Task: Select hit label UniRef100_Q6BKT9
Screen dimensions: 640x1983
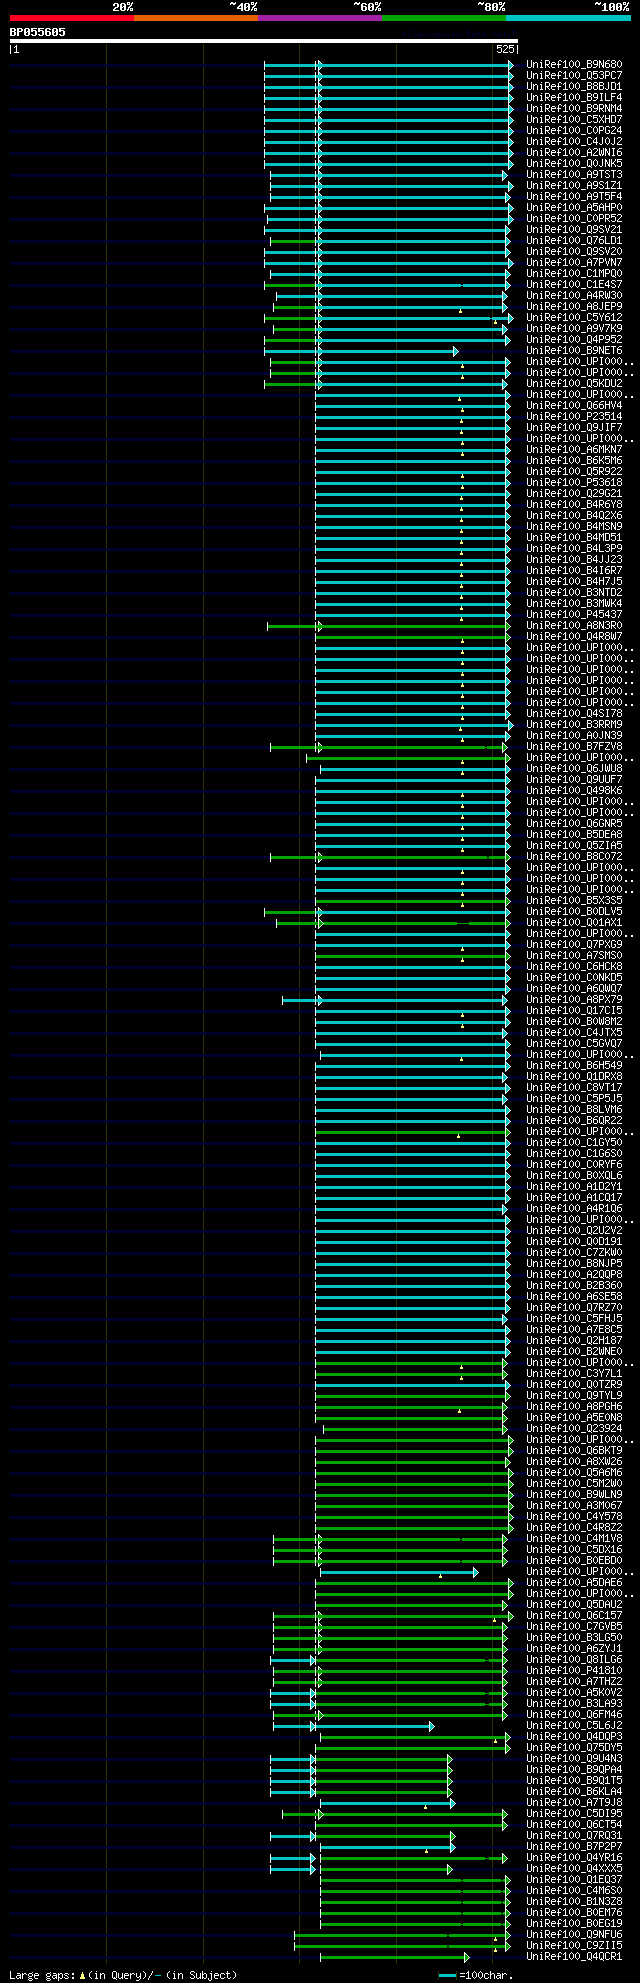Action: [574, 1450]
